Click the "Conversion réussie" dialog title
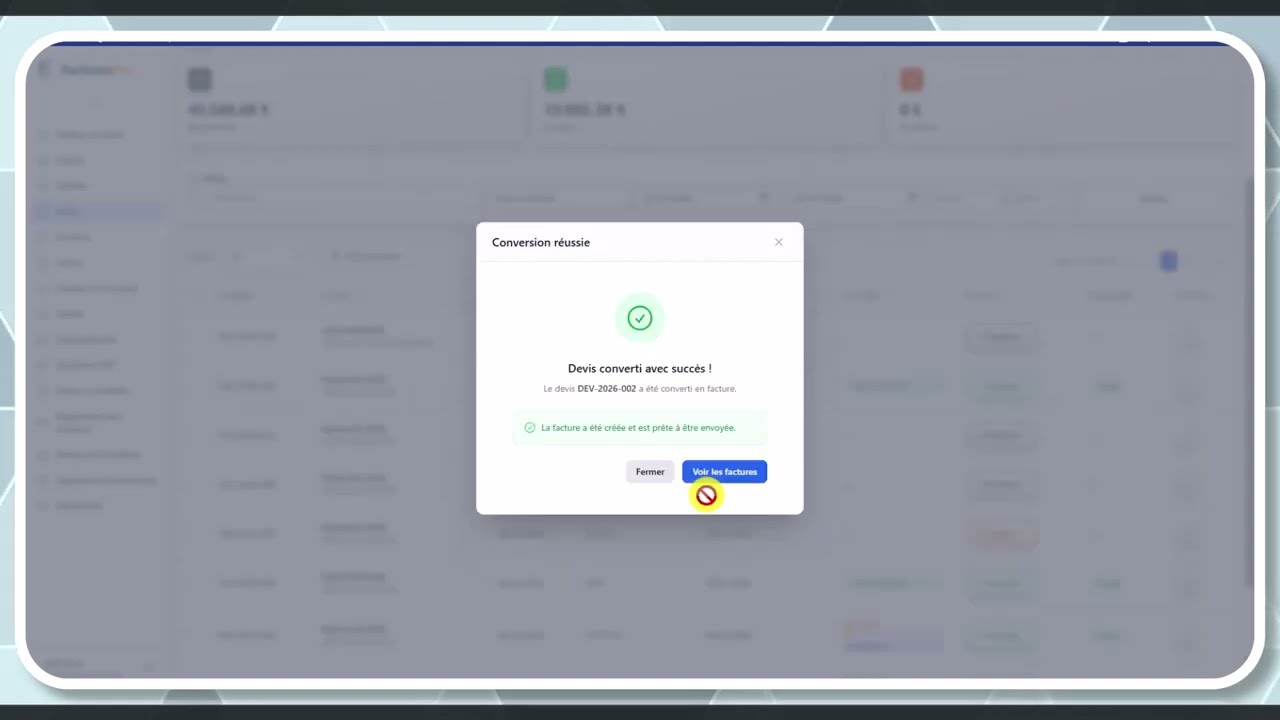1280x720 pixels. pyautogui.click(x=541, y=242)
